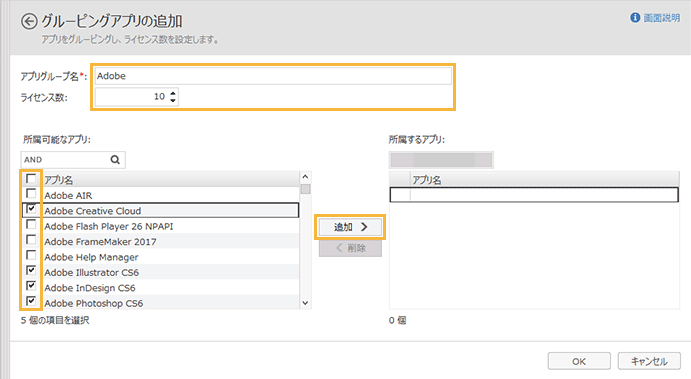Confirm with the OK button
The height and width of the screenshot is (379, 691).
579,361
